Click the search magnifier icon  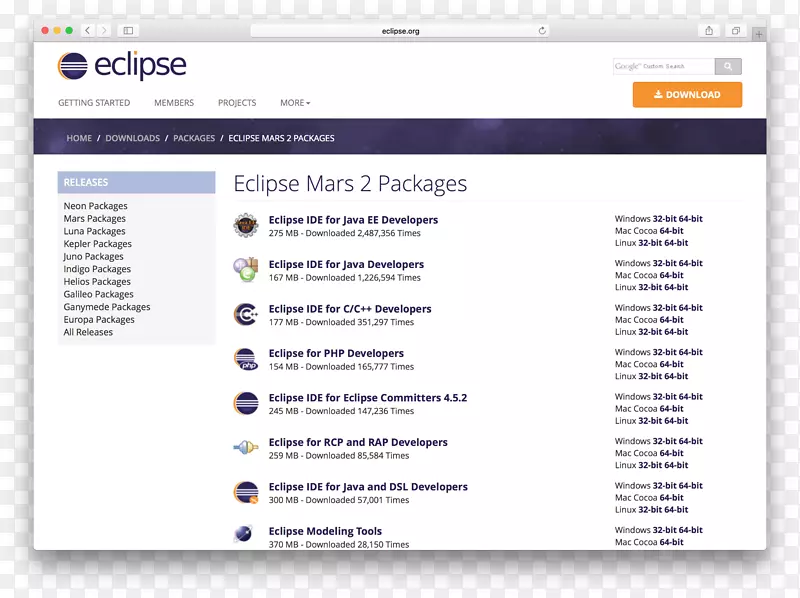click(x=729, y=66)
